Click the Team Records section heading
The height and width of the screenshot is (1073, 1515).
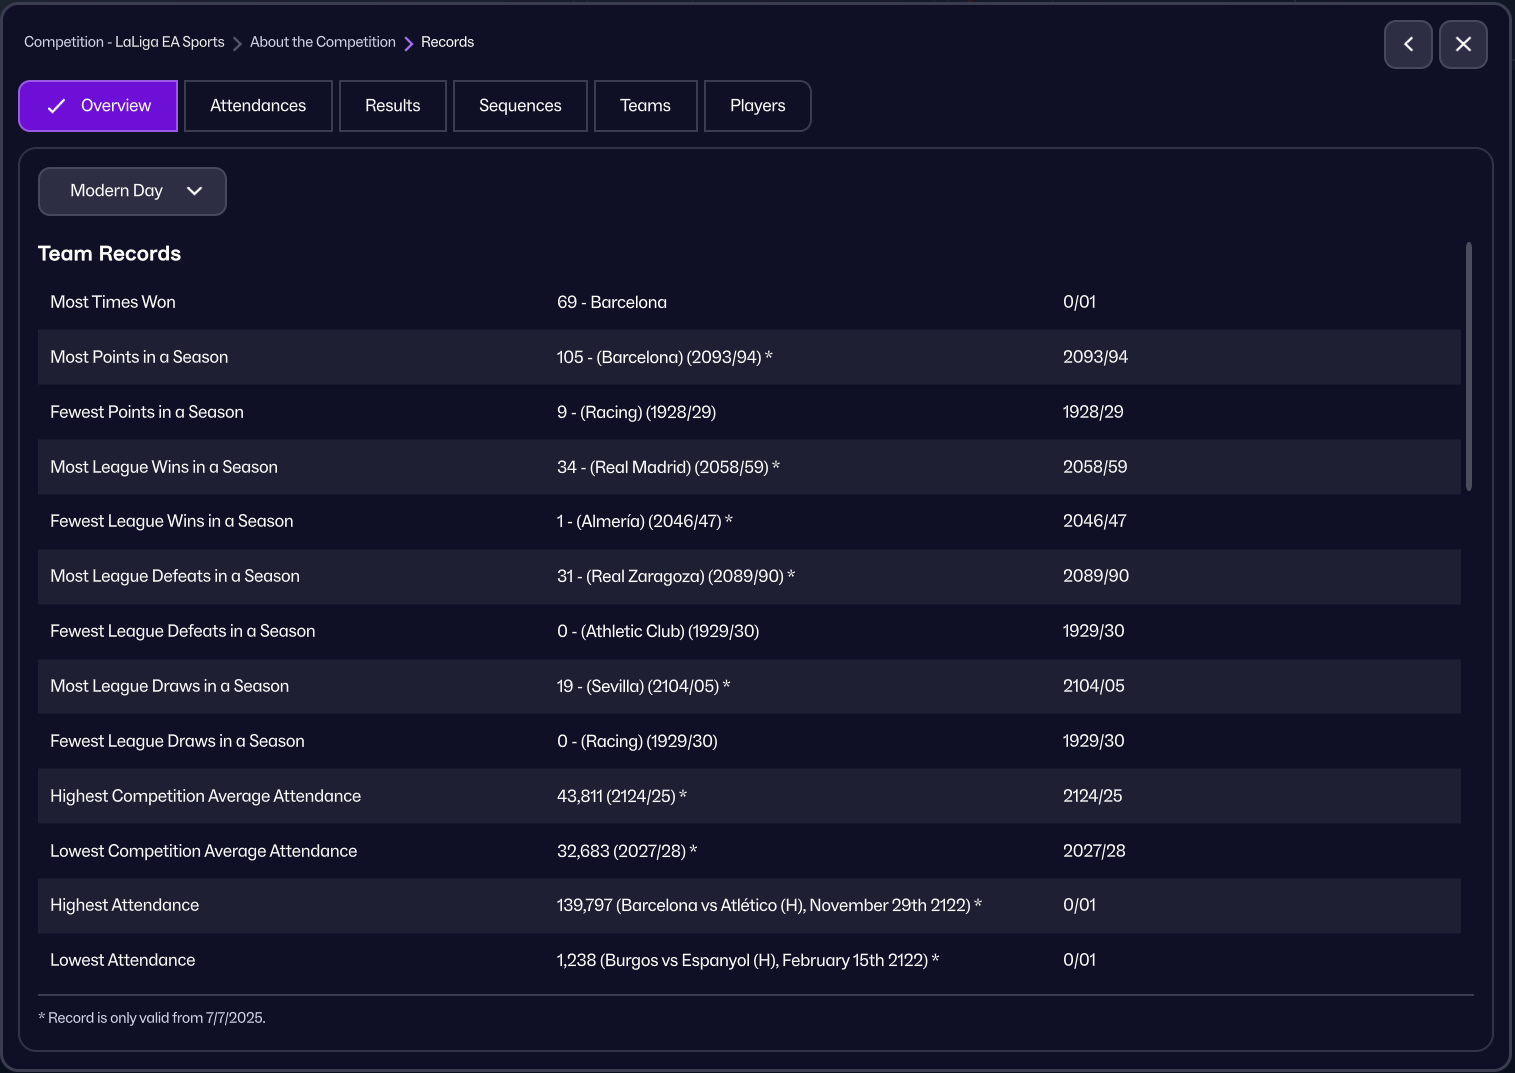[110, 254]
